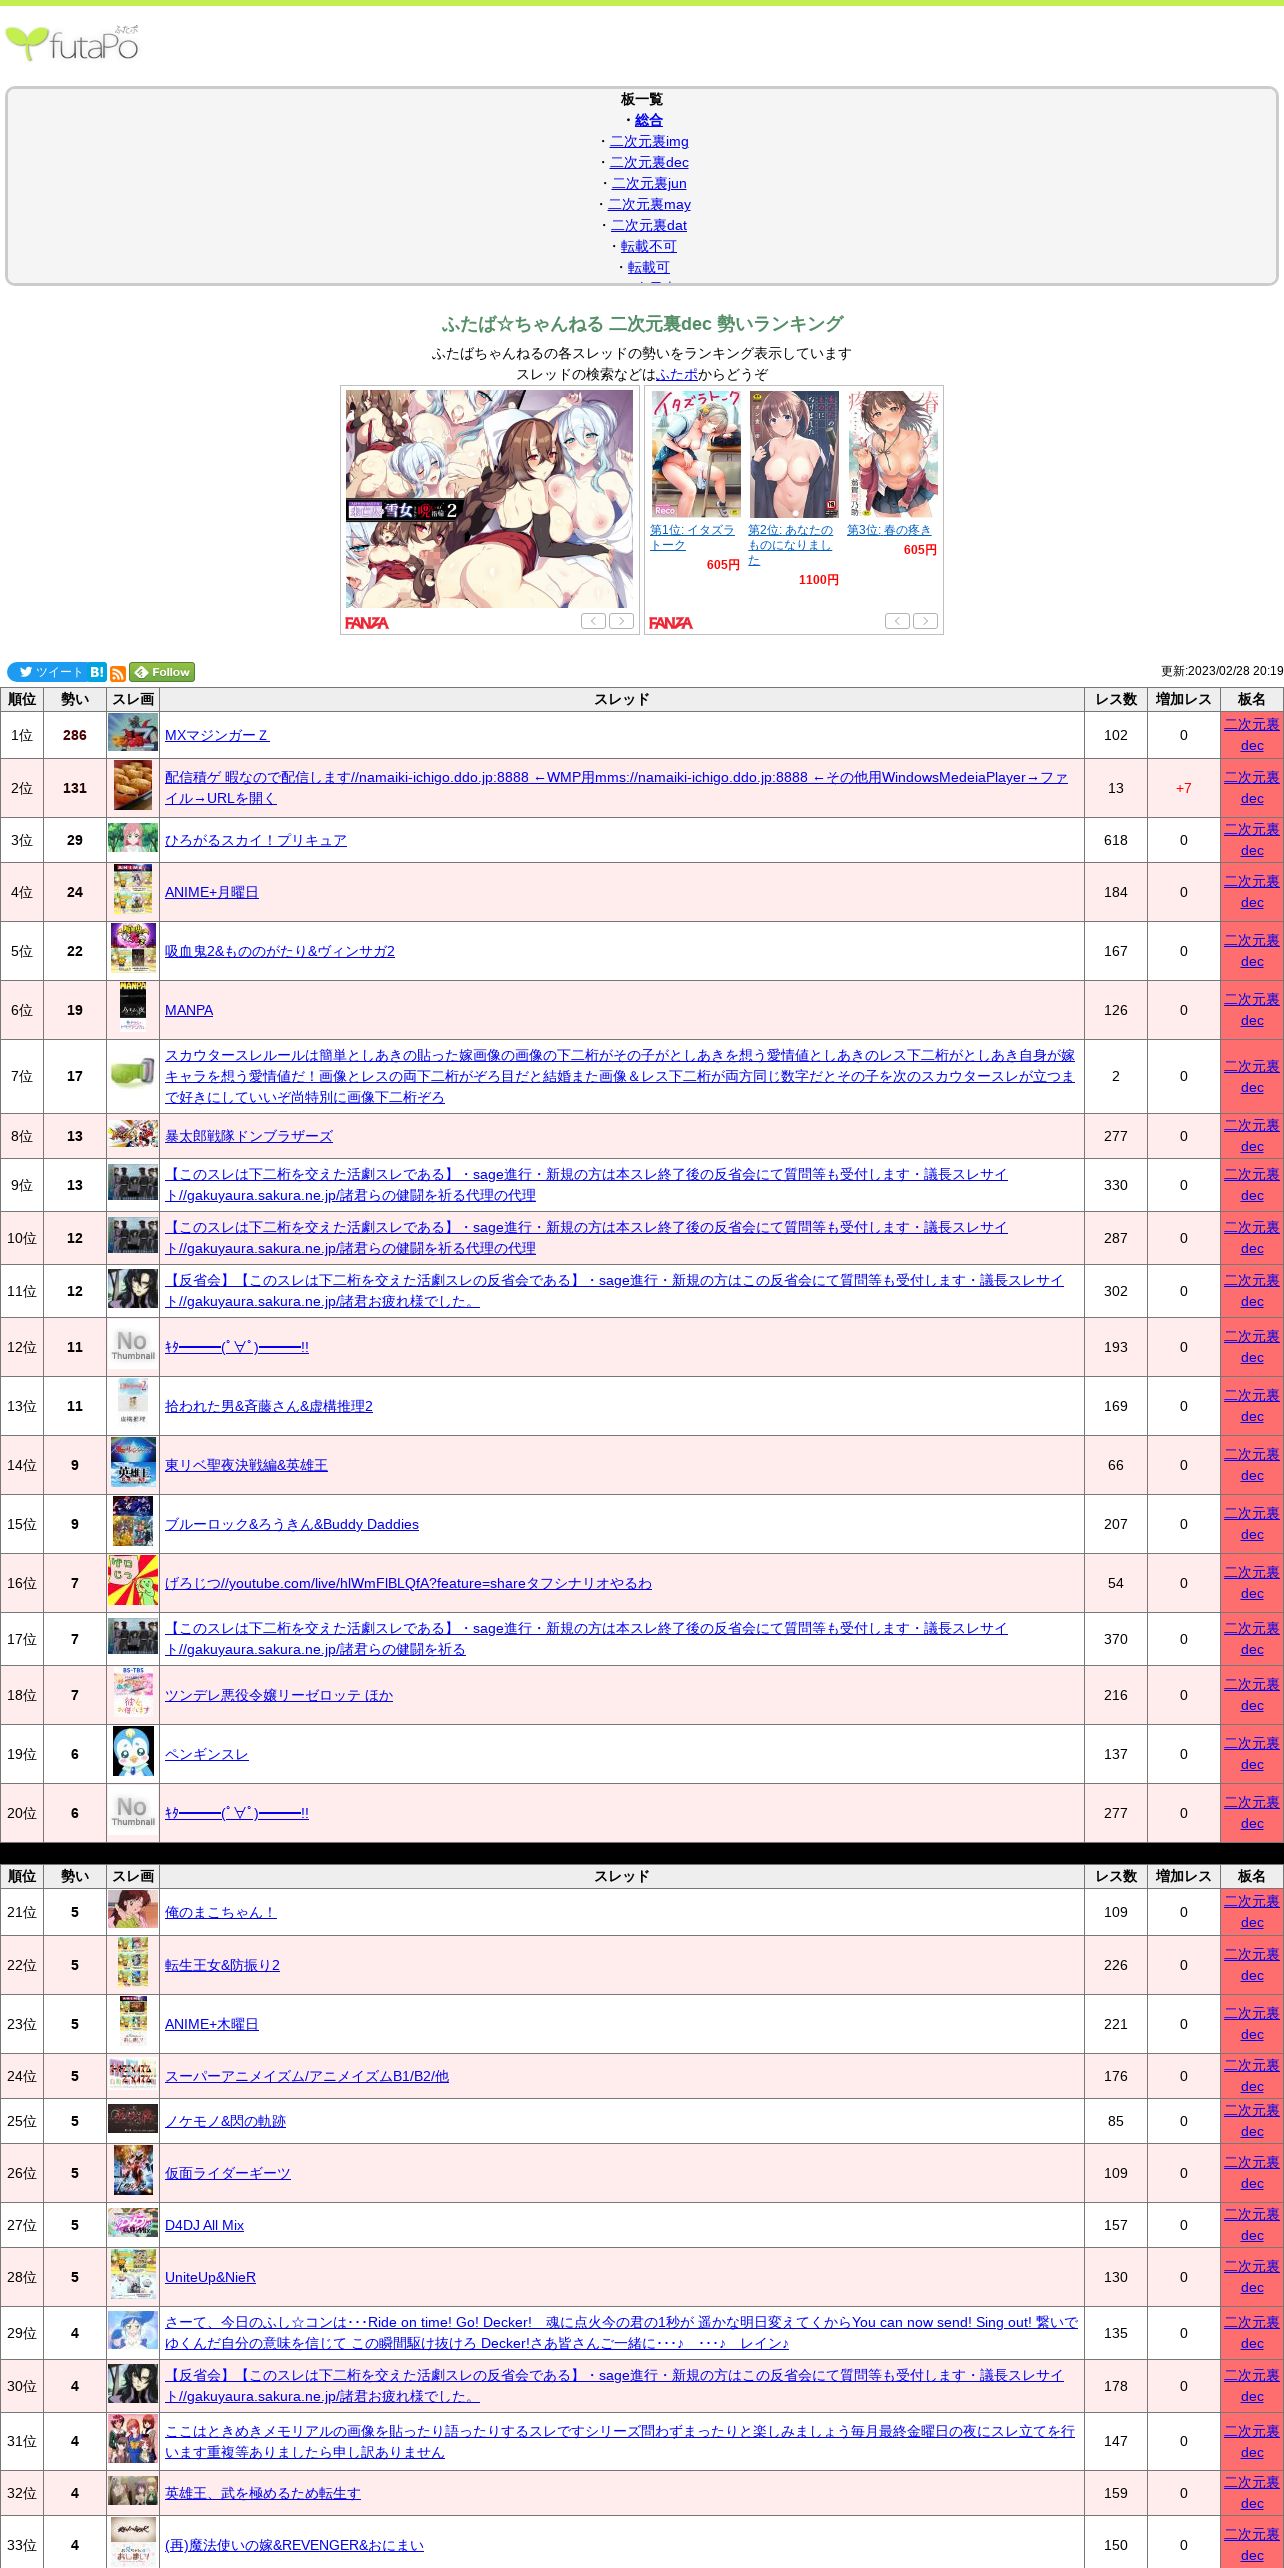Viewport: 1284px width, 2568px height.
Task: Select 転載可 in the board list
Action: [x=648, y=267]
